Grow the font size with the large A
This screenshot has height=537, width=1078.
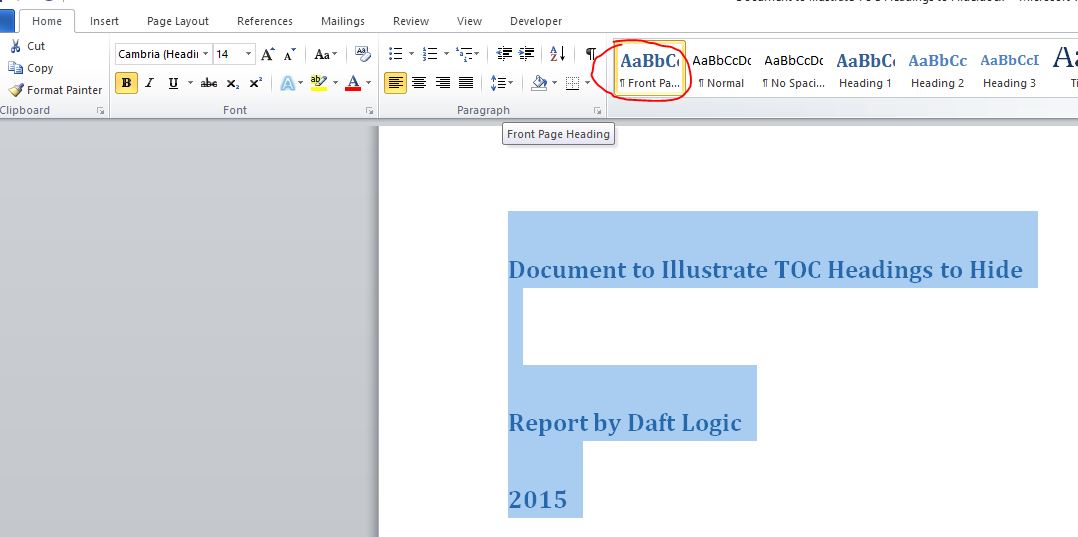tap(267, 54)
